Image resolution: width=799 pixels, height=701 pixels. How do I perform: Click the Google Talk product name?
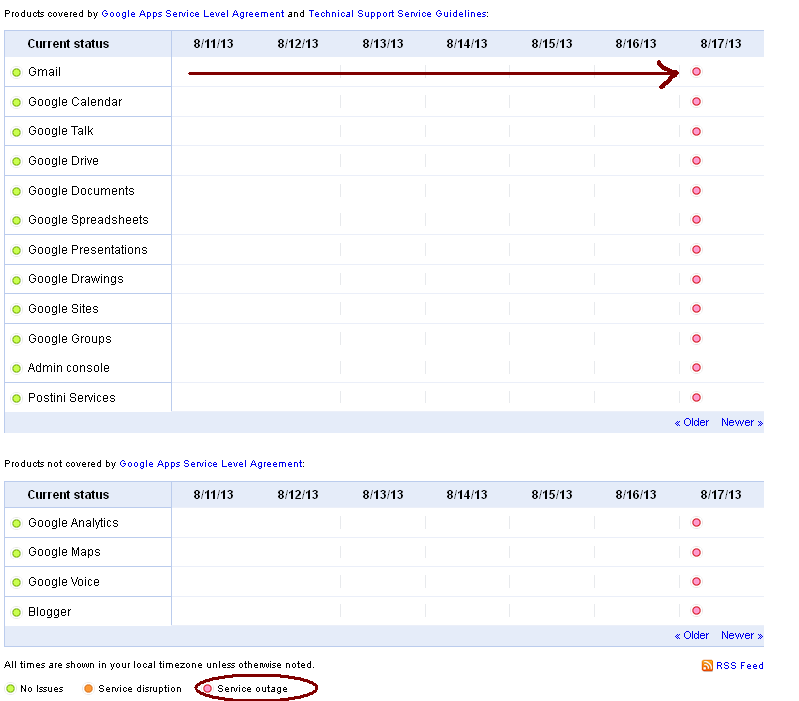(61, 131)
